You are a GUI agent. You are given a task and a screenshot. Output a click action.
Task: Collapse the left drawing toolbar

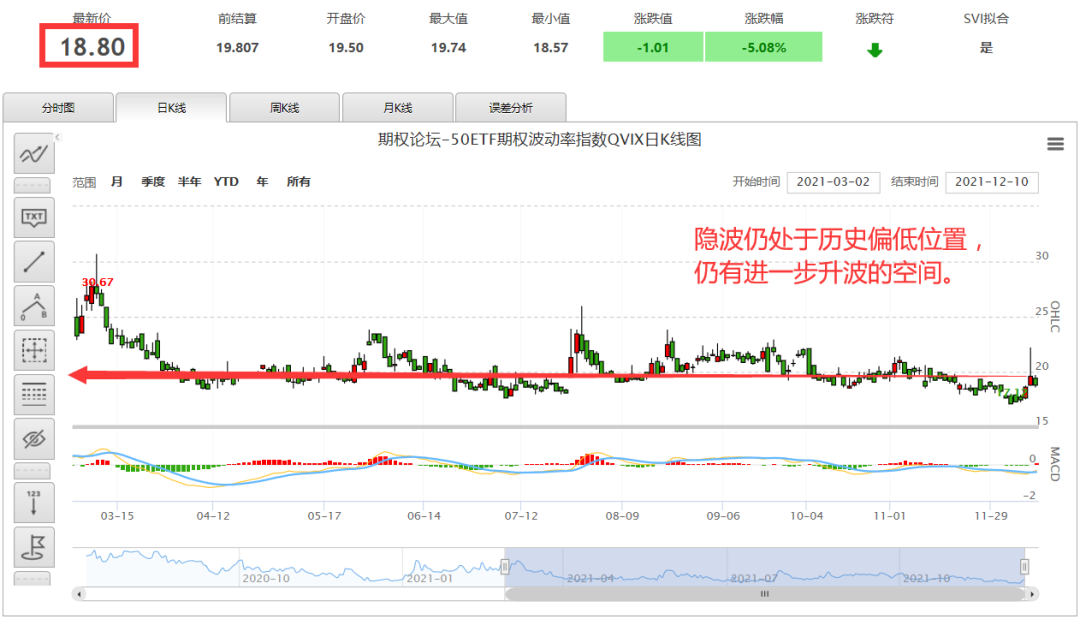58,137
